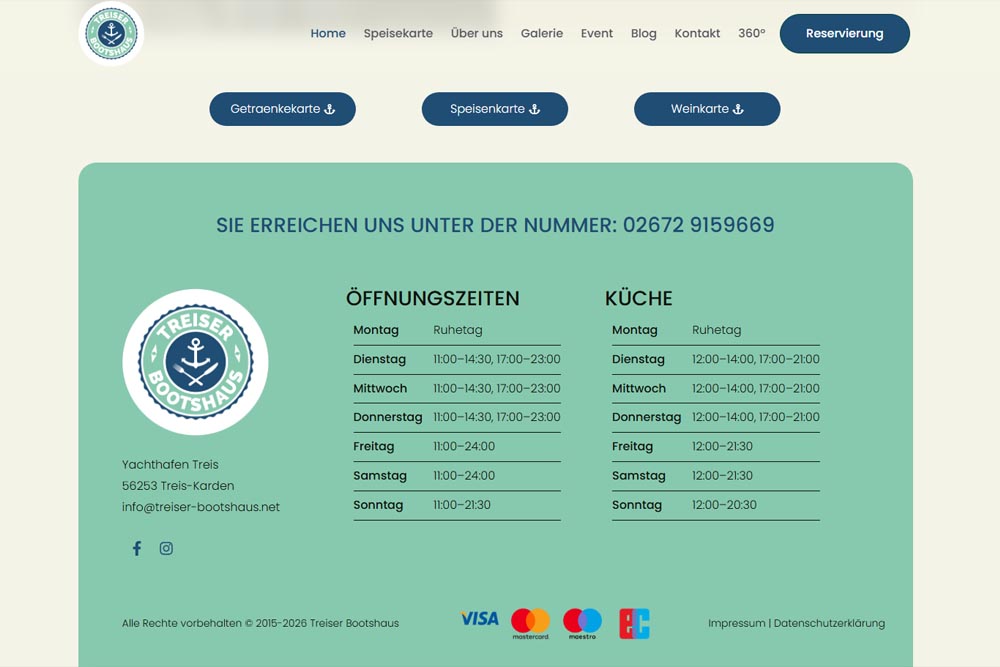Open the Instagram icon link
This screenshot has width=1000, height=667.
coord(166,548)
